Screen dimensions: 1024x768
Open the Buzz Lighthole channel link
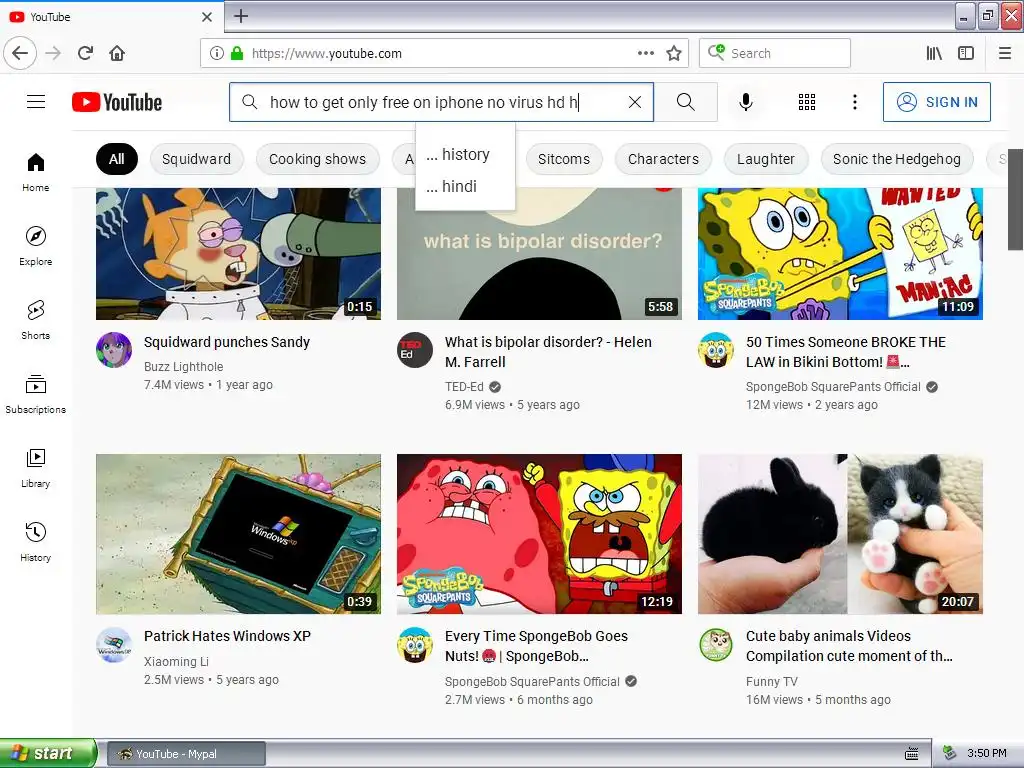pos(184,367)
